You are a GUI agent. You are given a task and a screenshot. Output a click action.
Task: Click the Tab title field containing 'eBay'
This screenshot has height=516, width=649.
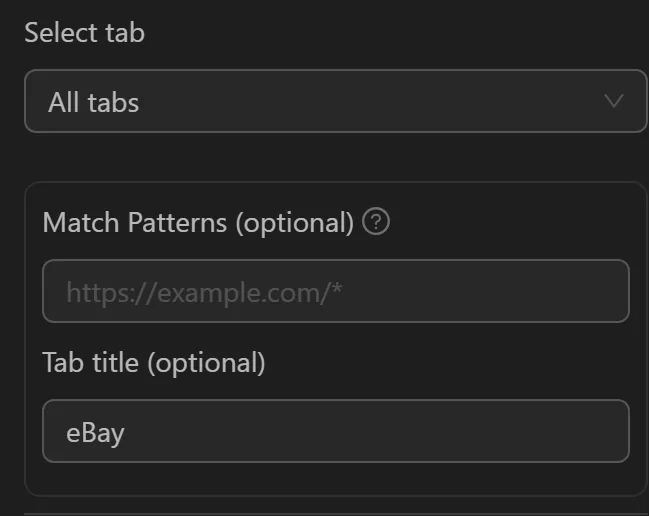click(x=335, y=432)
